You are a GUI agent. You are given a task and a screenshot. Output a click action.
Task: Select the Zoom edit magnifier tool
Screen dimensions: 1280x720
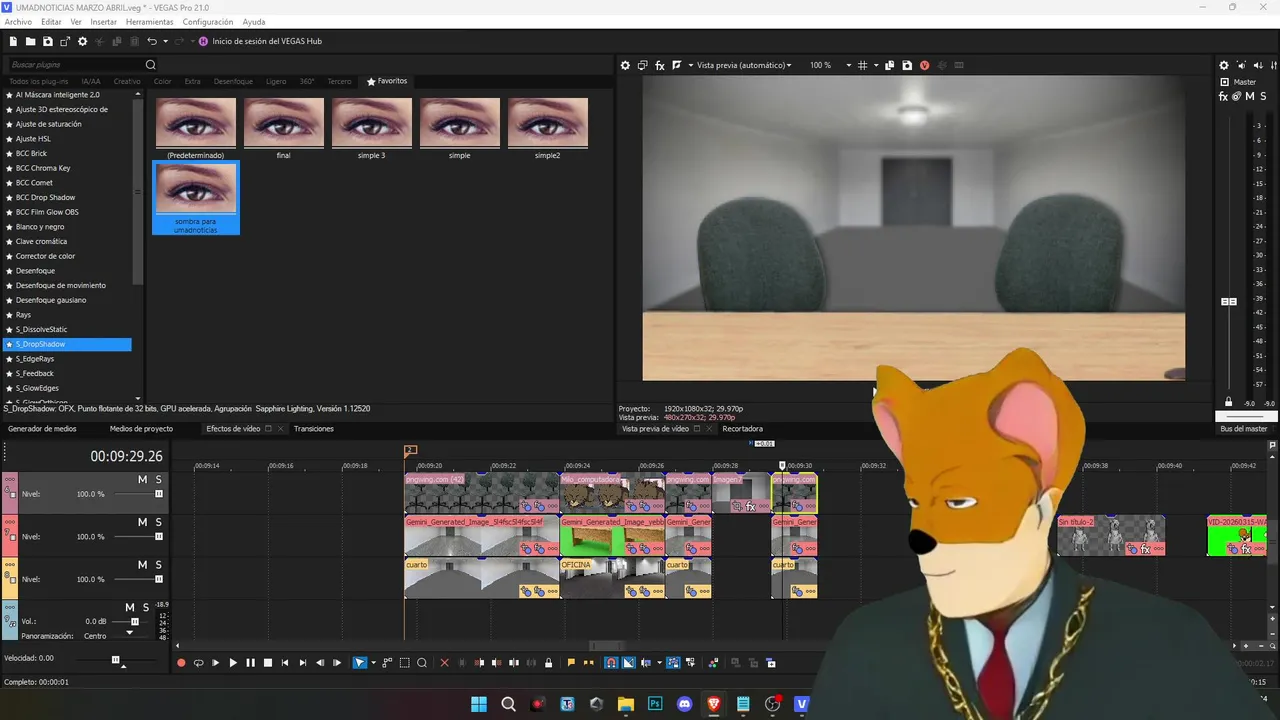(x=422, y=663)
